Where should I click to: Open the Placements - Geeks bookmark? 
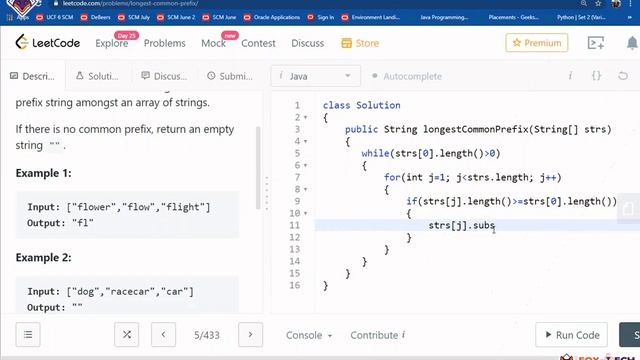513,17
